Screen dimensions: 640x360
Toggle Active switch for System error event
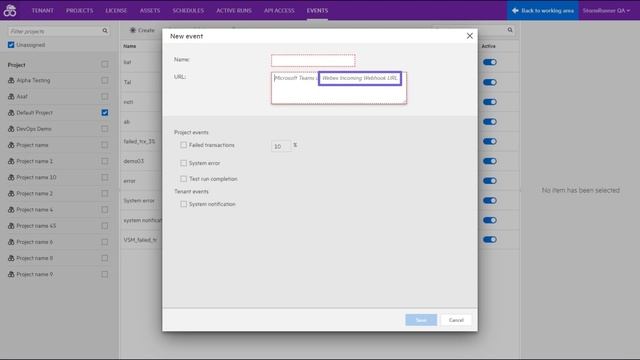[490, 200]
